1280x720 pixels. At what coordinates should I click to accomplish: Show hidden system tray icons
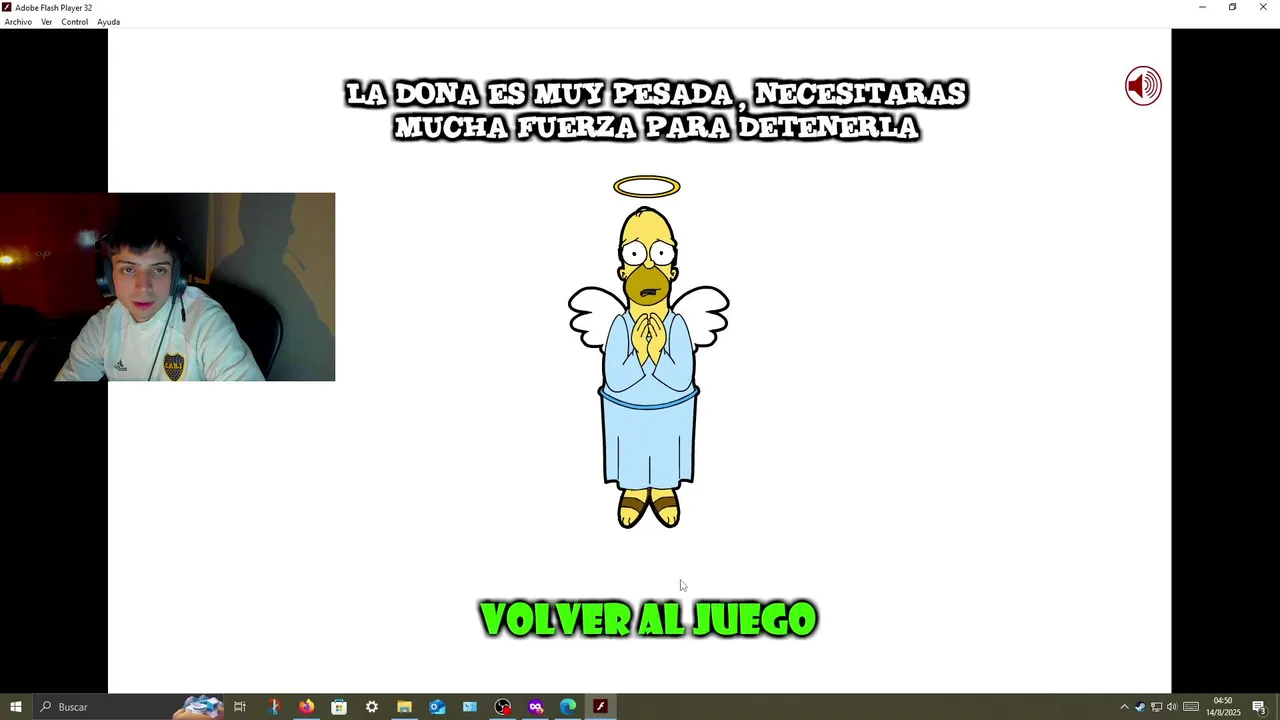pyautogui.click(x=1124, y=707)
